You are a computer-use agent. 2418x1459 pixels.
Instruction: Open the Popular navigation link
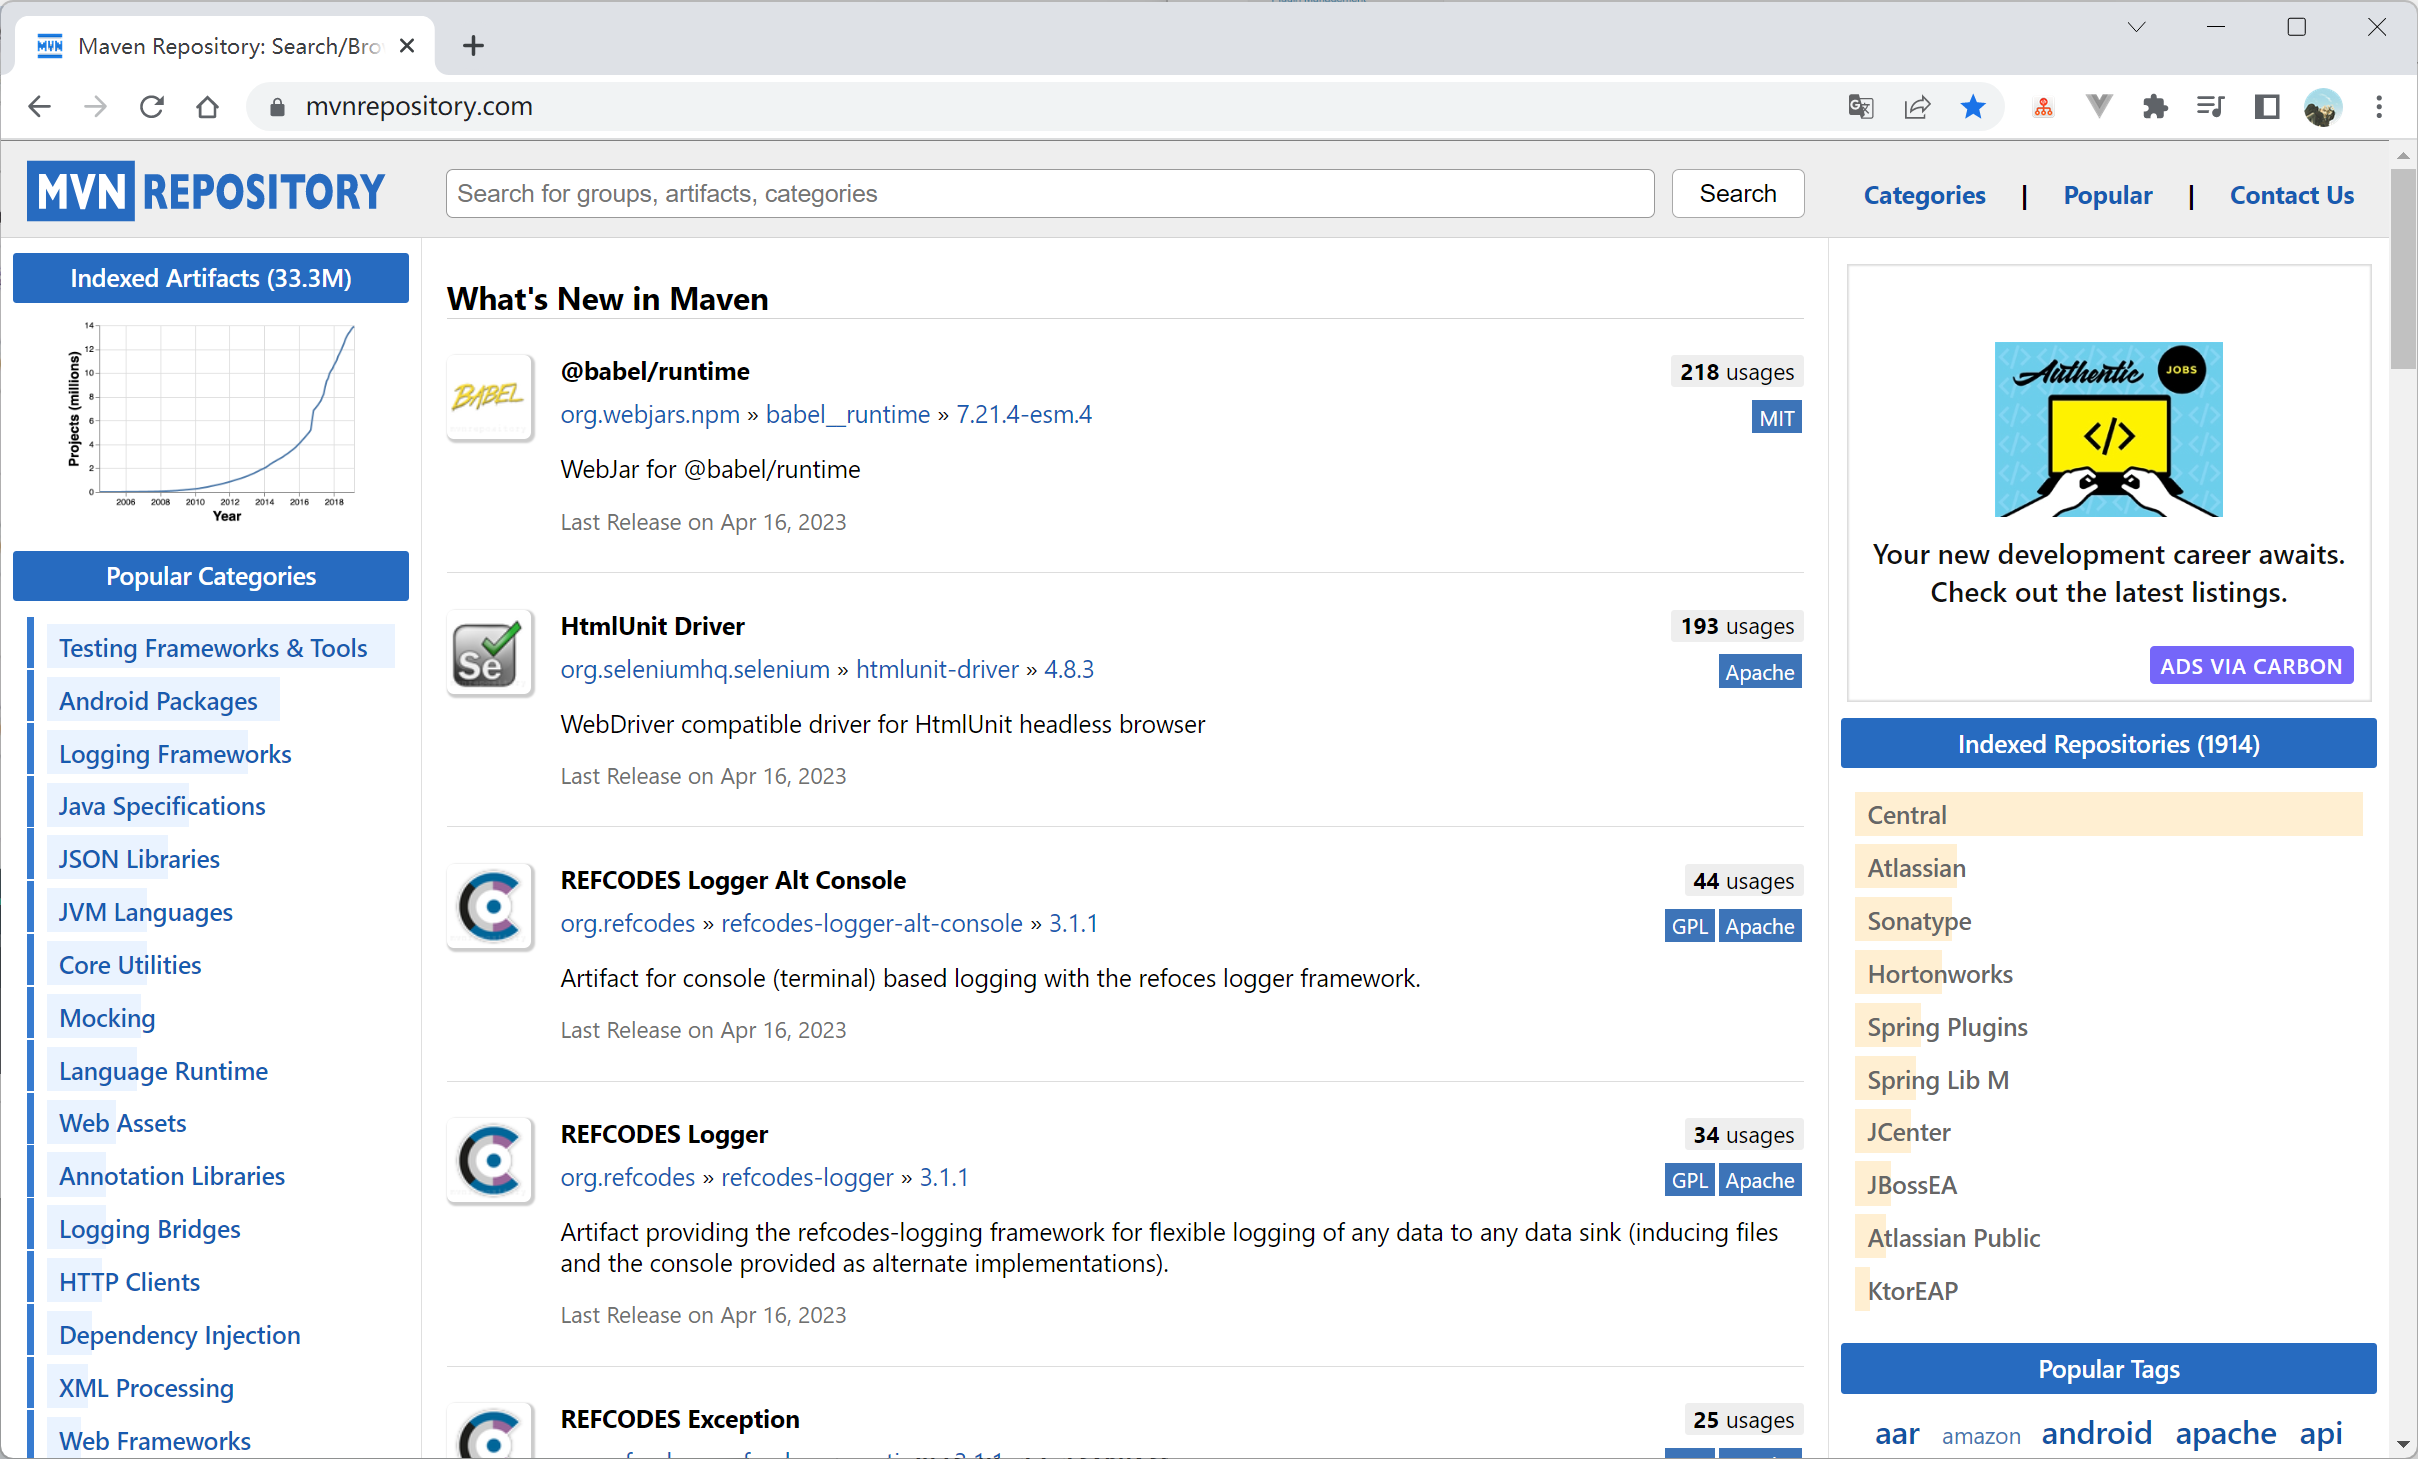[2107, 195]
